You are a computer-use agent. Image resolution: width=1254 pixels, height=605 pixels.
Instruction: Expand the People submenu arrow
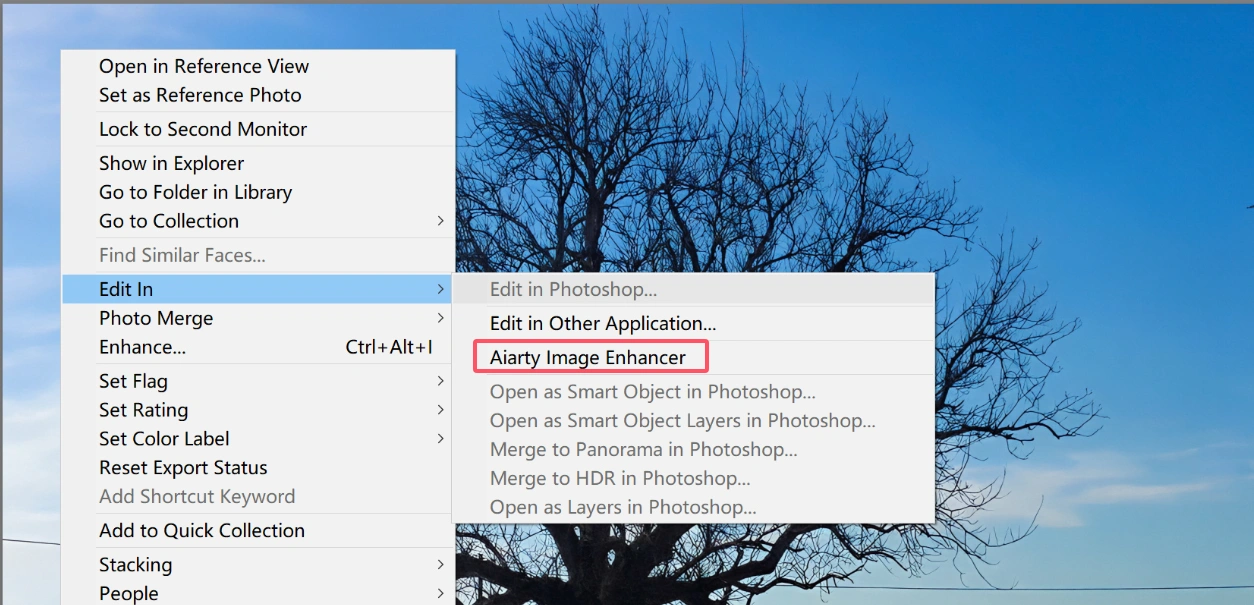pos(440,594)
